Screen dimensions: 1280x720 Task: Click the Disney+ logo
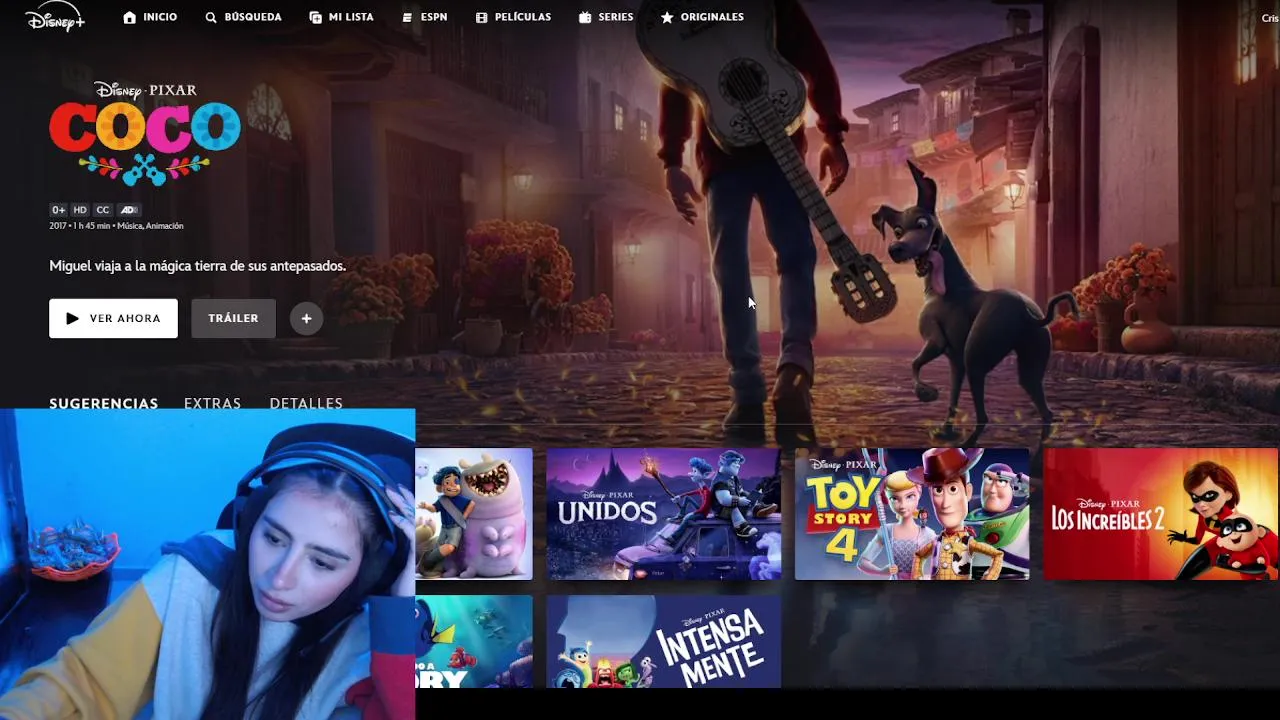tap(55, 17)
